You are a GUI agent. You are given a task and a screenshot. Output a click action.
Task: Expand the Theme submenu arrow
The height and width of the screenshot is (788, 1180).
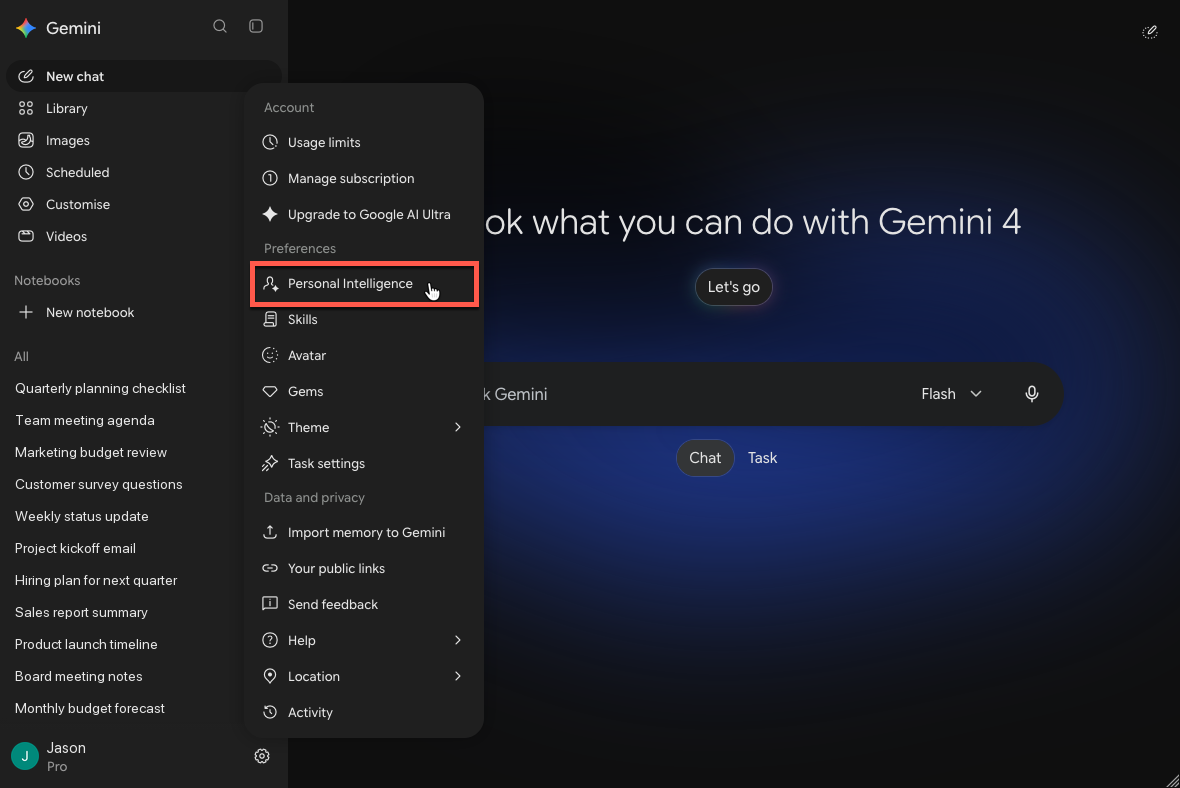[458, 427]
